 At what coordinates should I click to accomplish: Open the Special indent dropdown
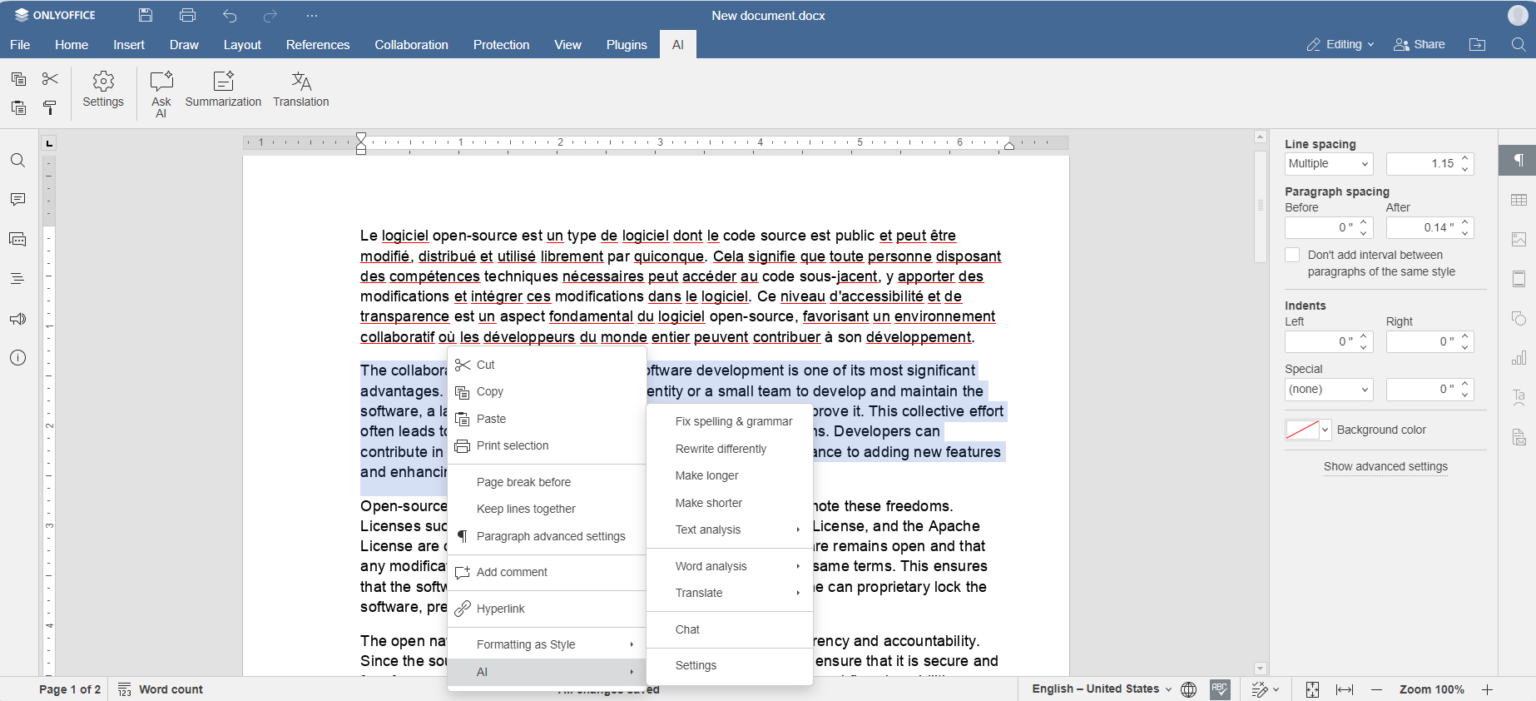coord(1328,389)
